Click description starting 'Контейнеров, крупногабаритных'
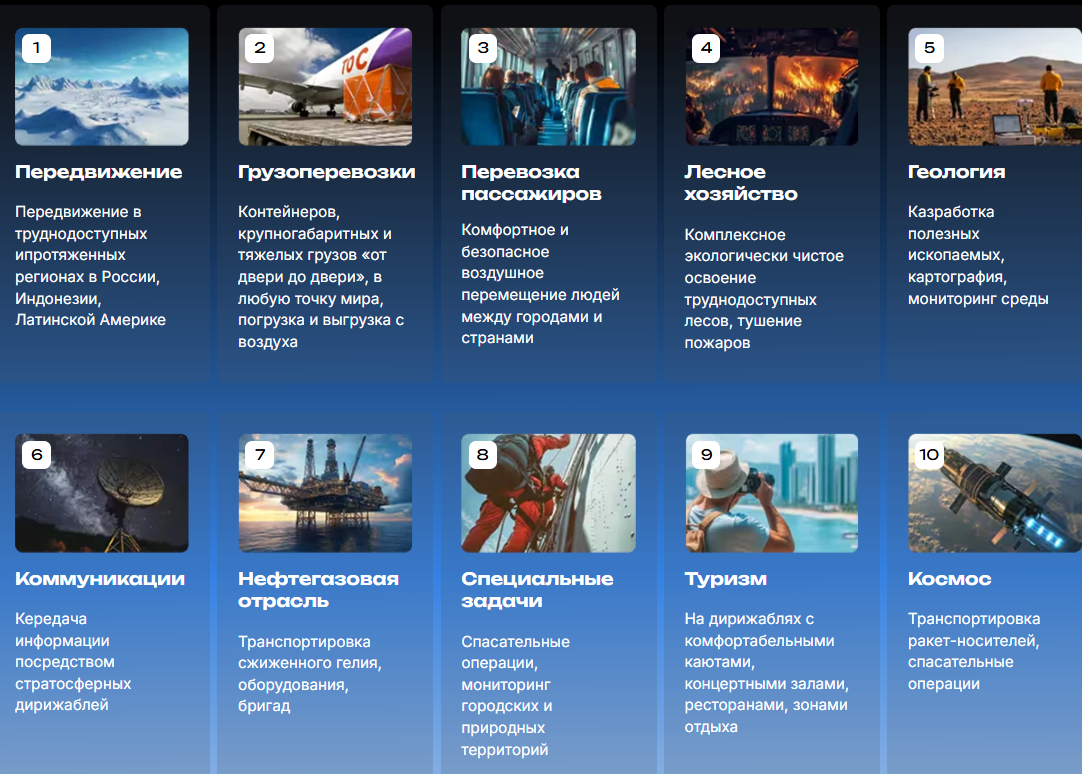 321,277
